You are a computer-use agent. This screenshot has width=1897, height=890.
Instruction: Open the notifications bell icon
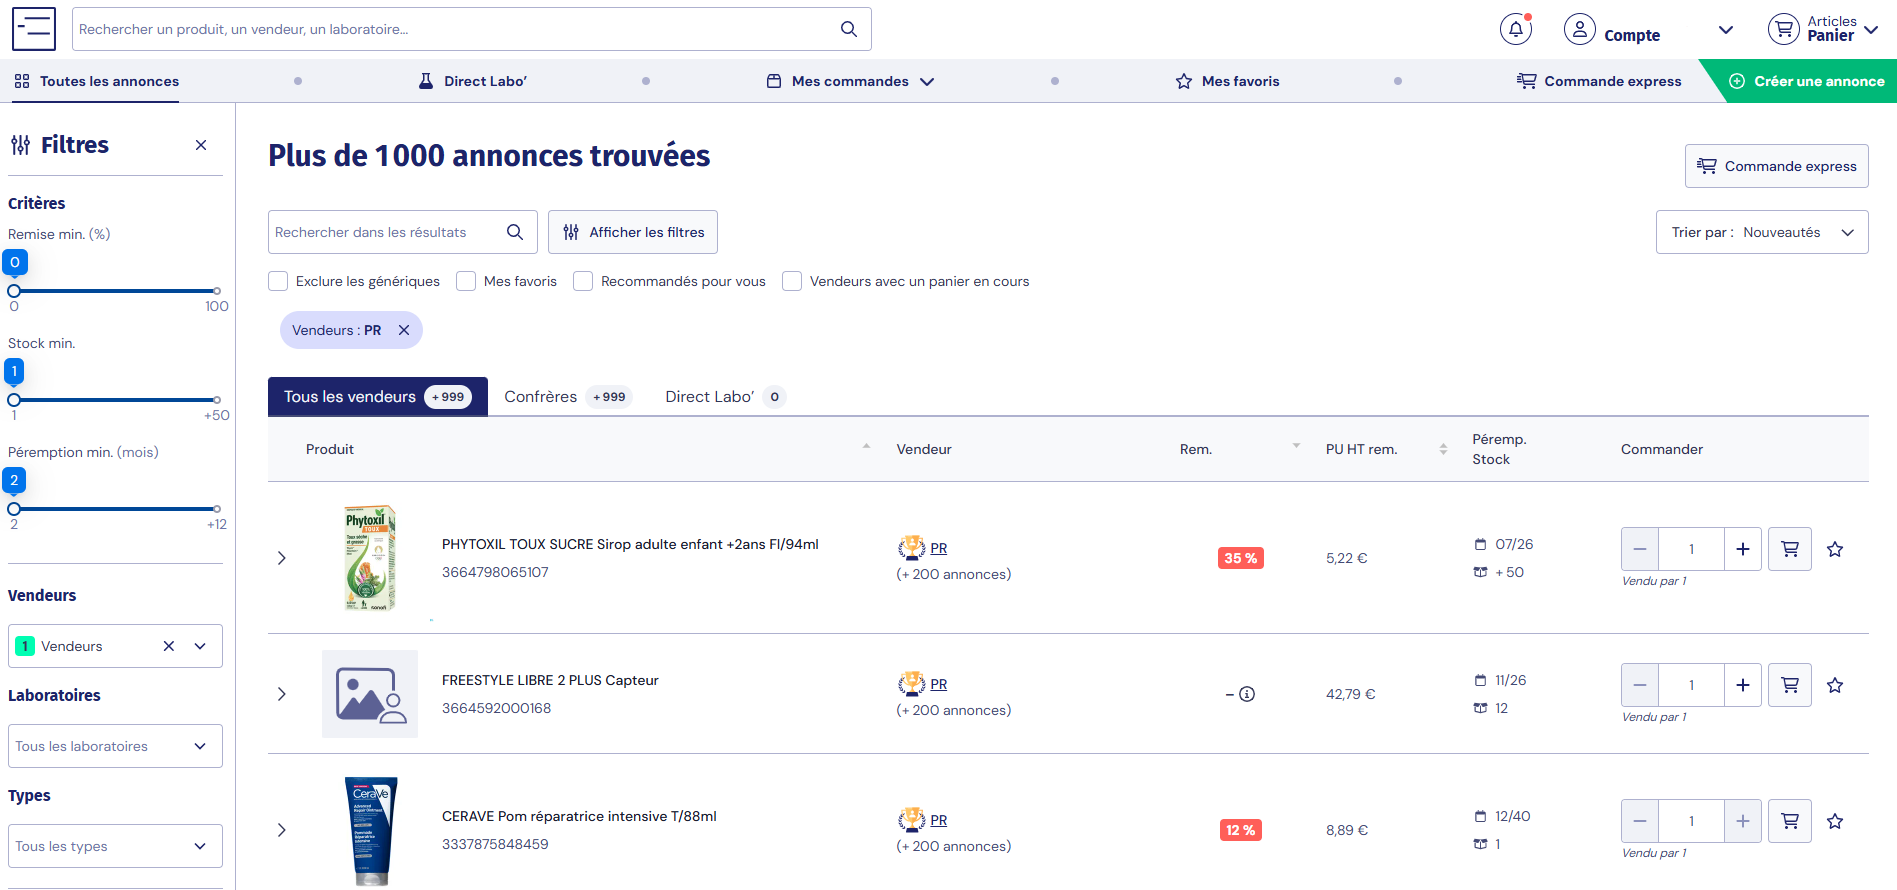[x=1515, y=30]
